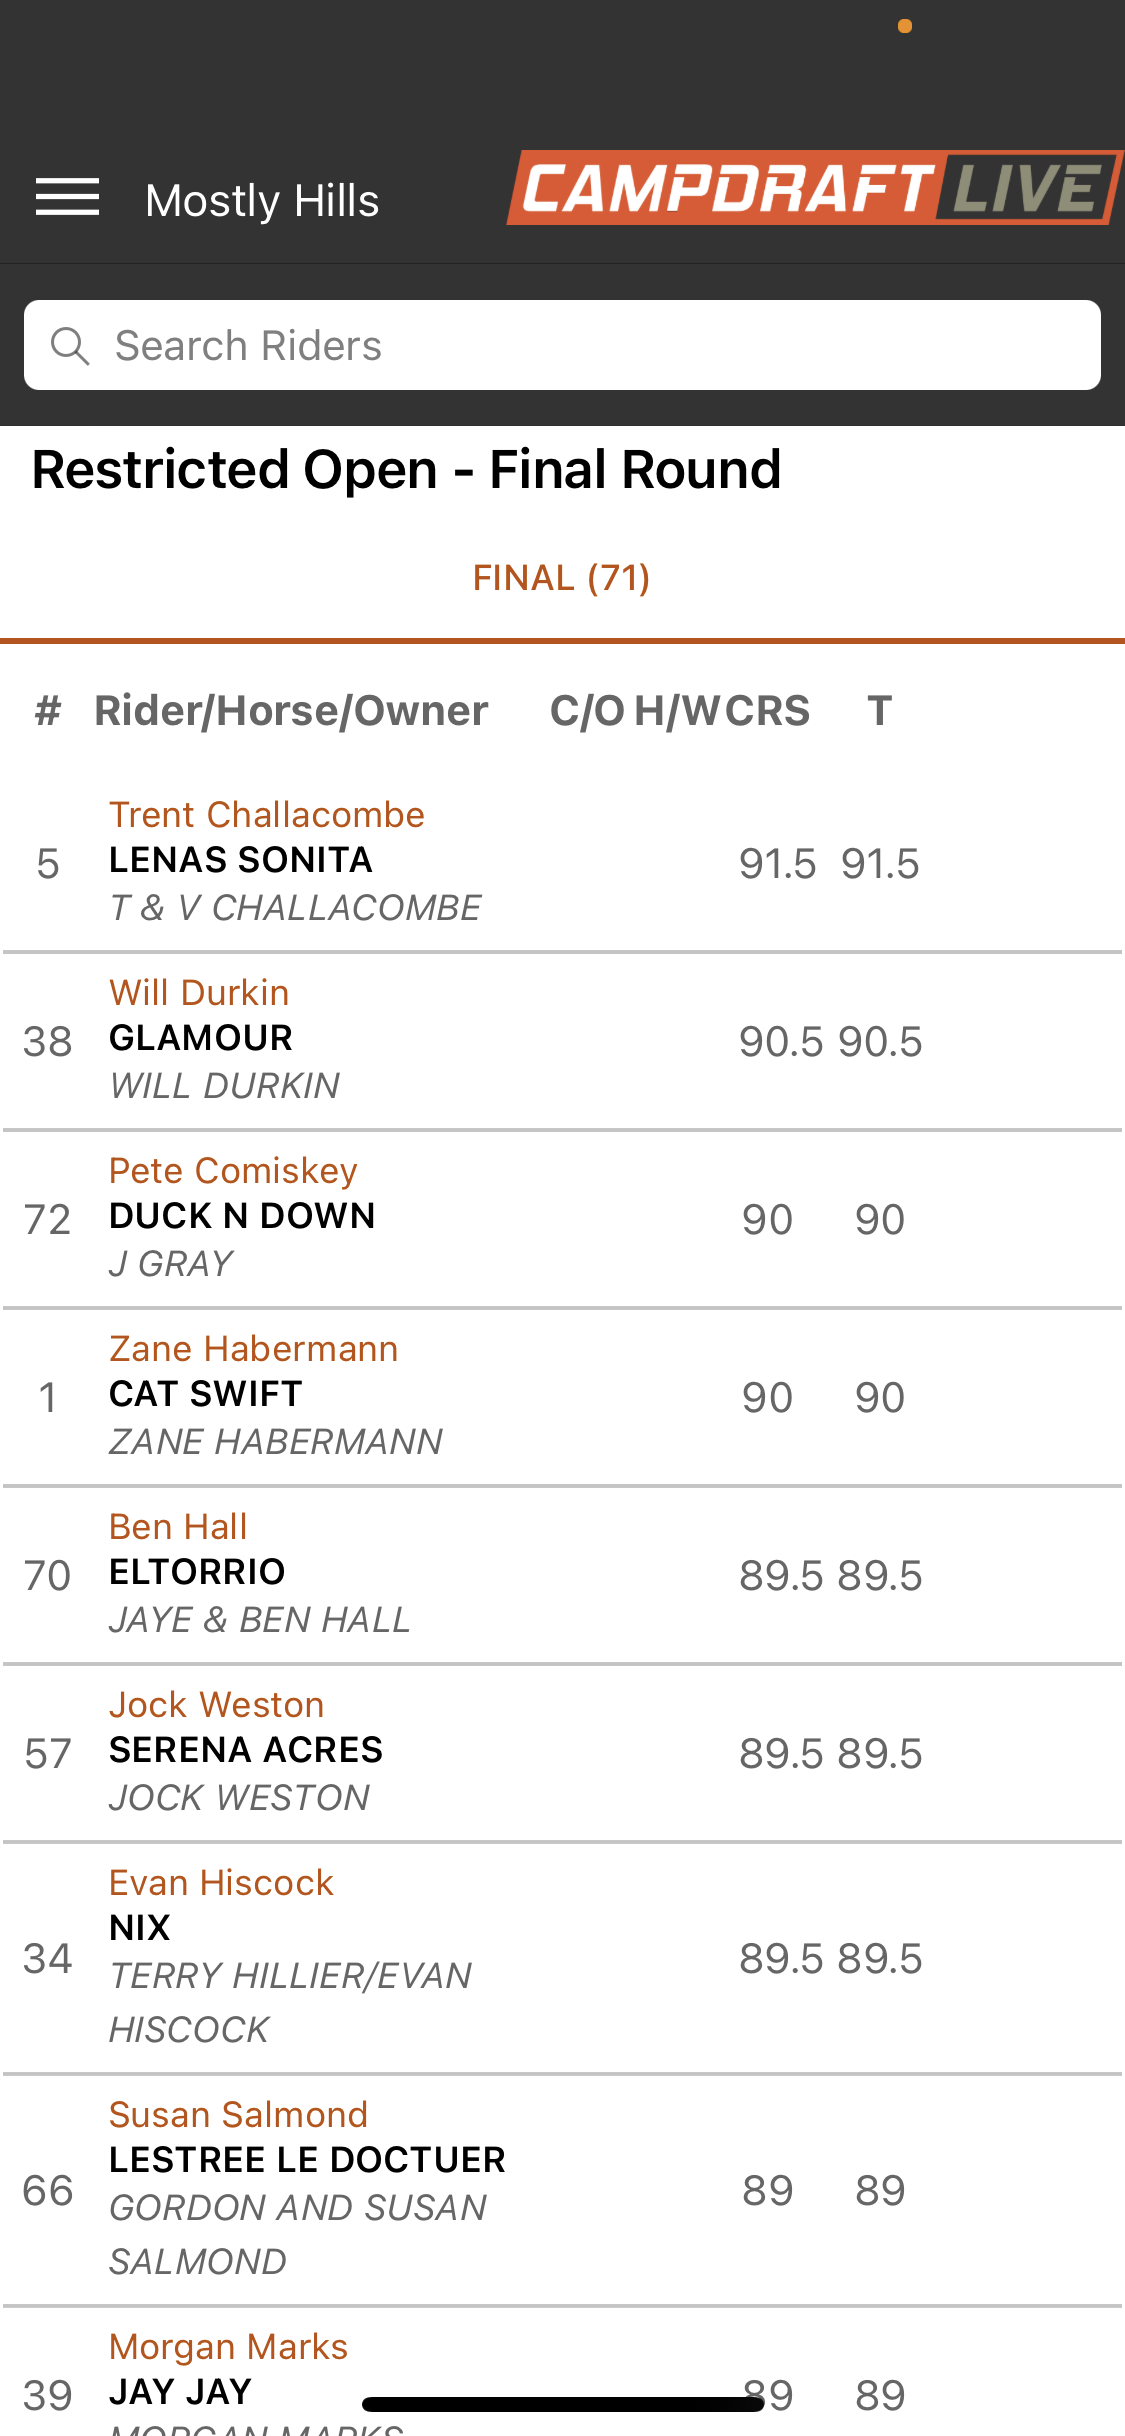Select the LENAS SONITA horse entry

(x=240, y=860)
